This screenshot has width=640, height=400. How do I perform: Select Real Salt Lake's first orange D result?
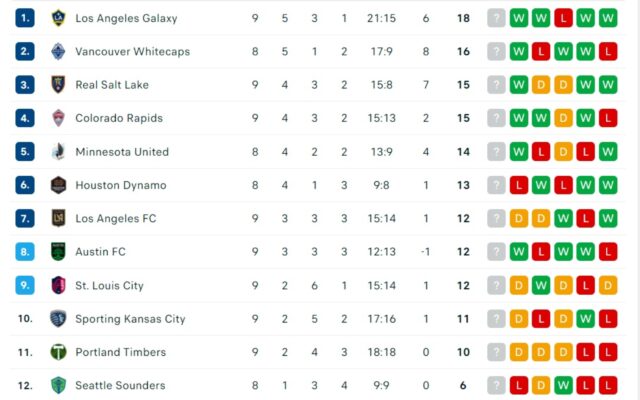(x=541, y=85)
